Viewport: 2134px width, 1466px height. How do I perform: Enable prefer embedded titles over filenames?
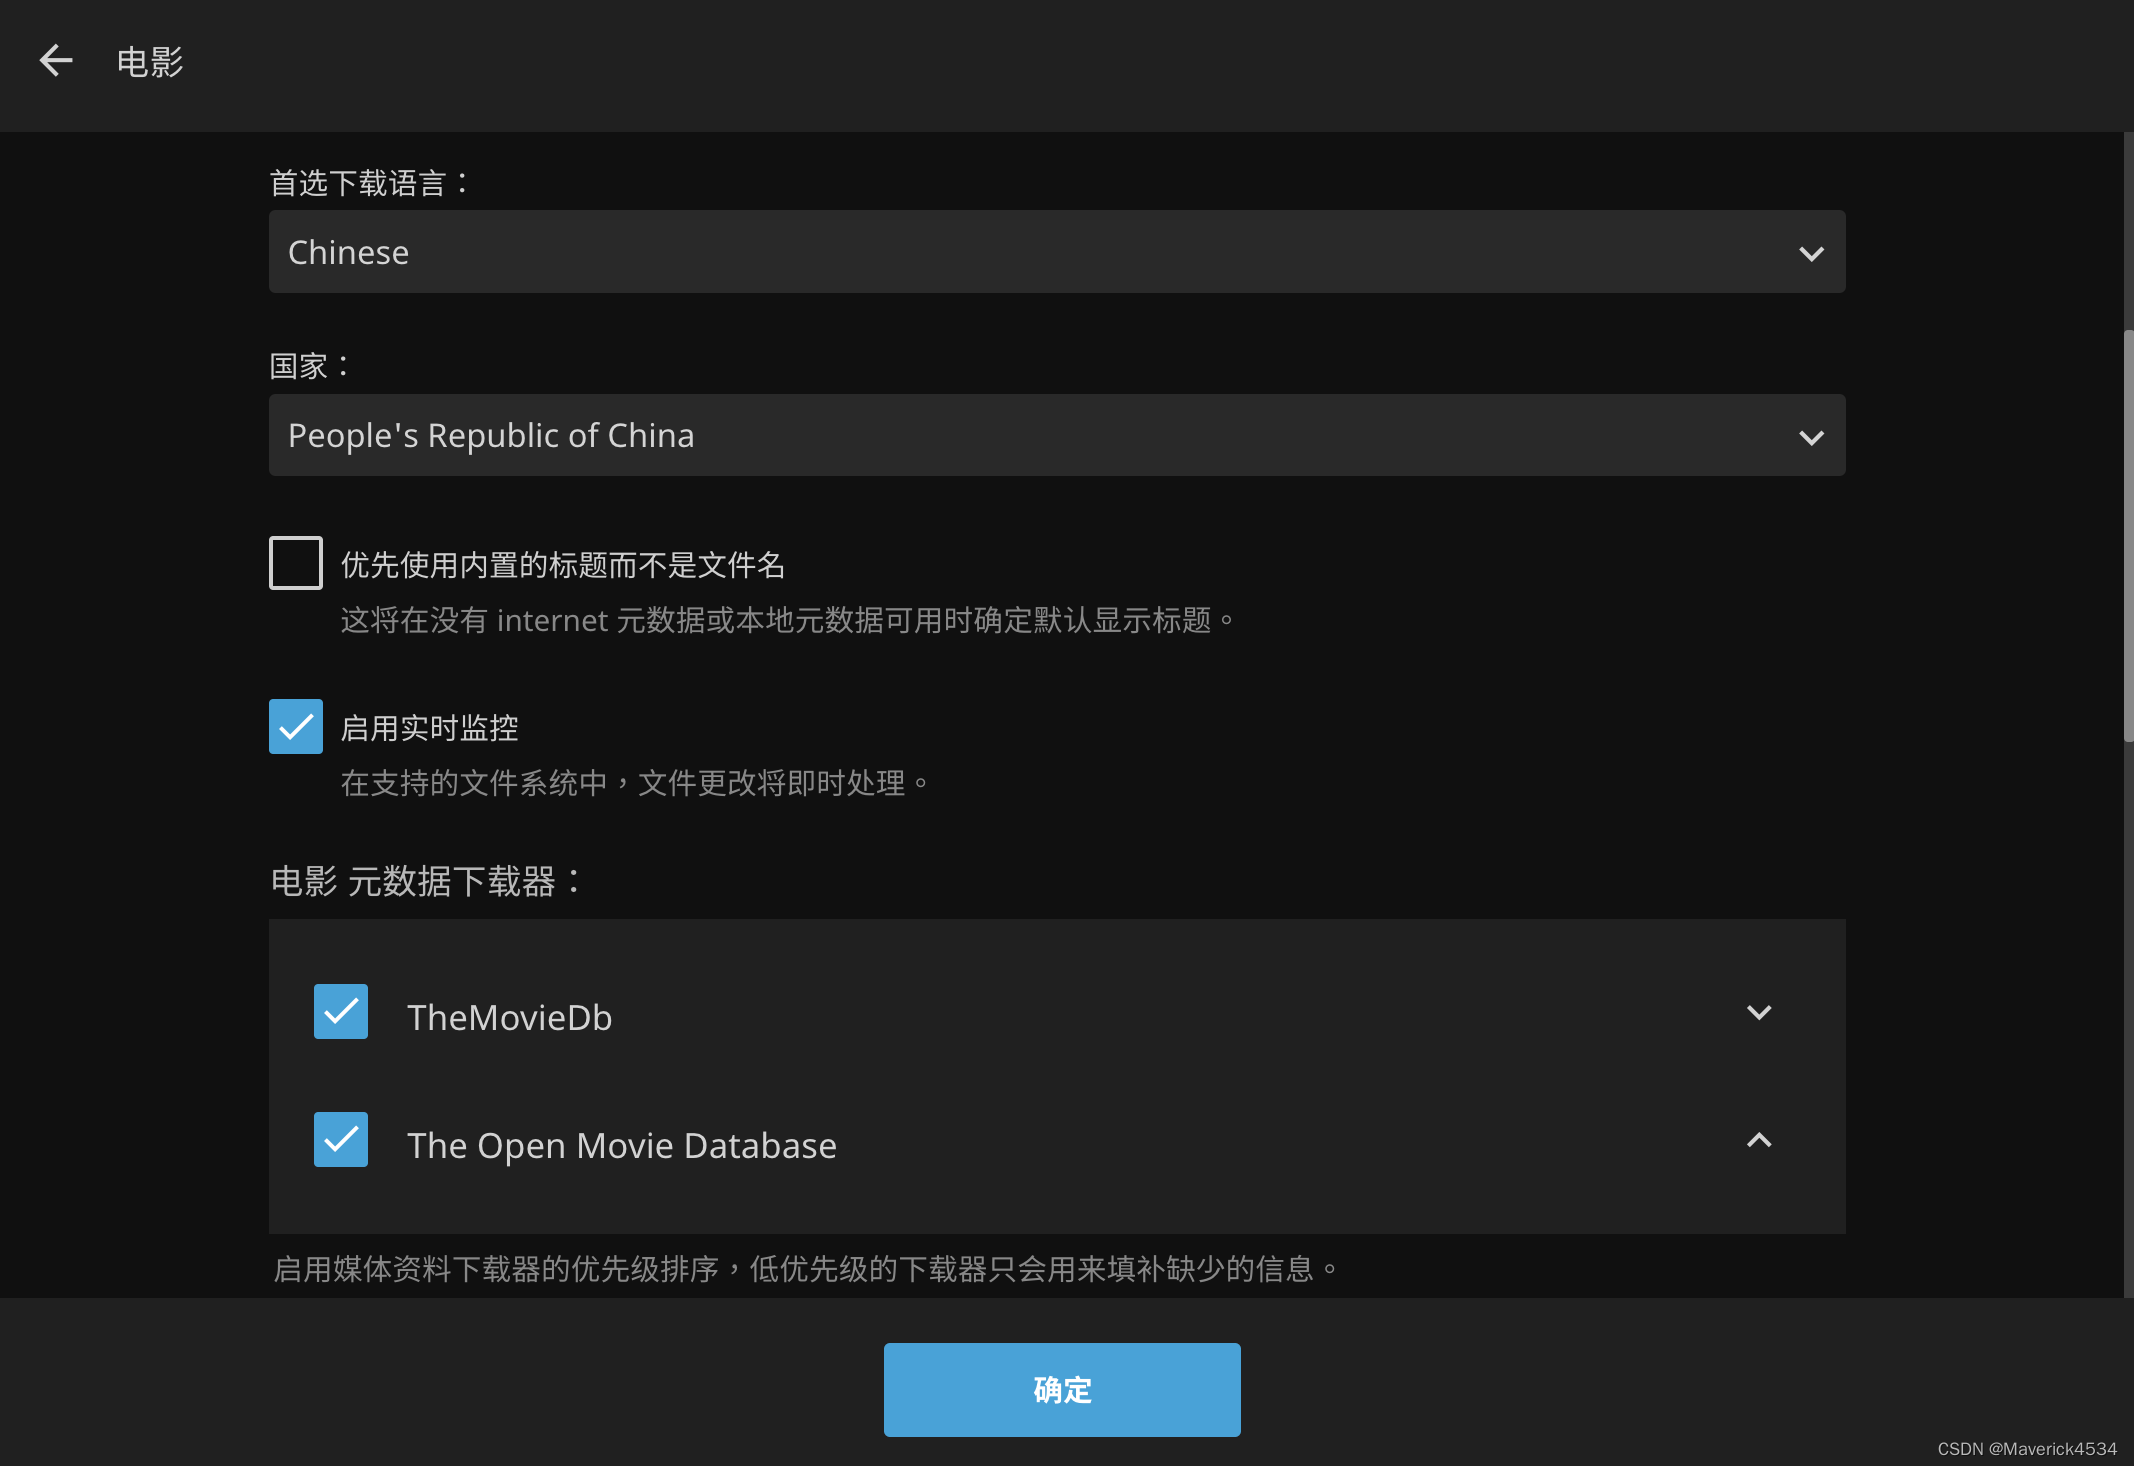[x=295, y=563]
